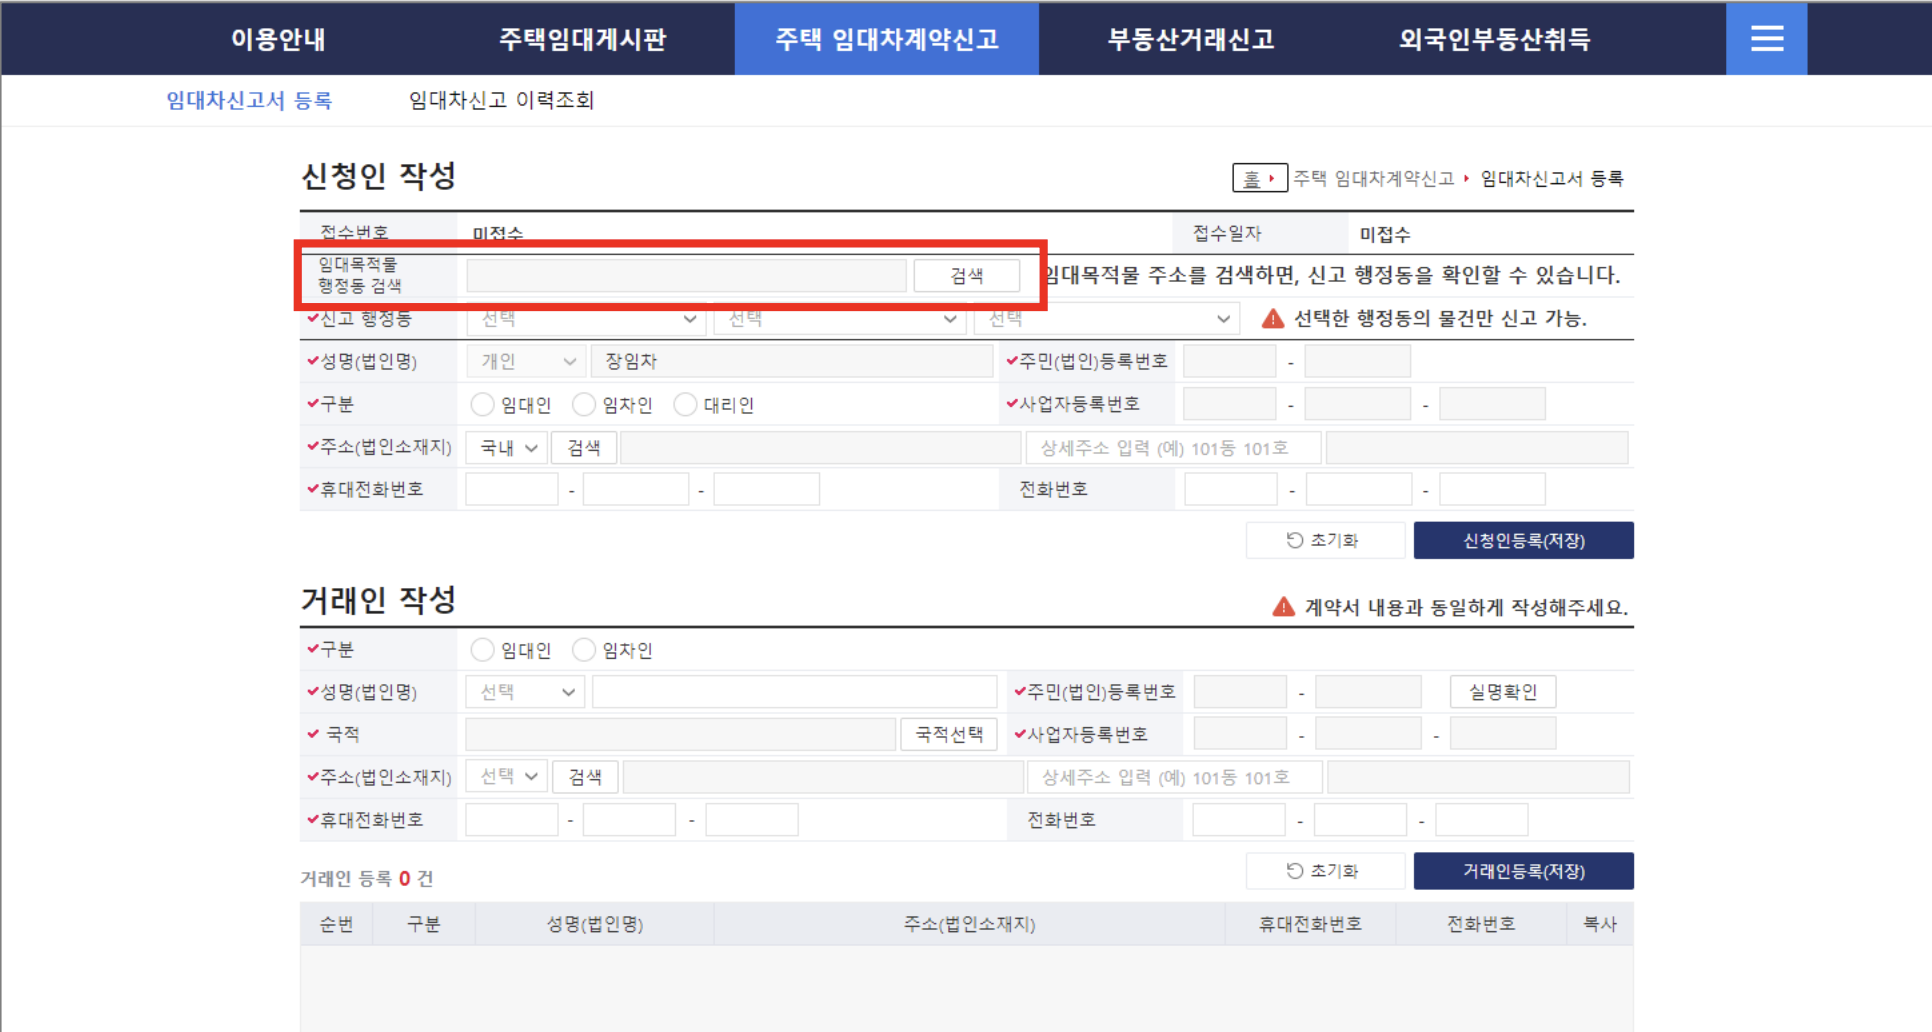Click the reset icon in 신청인 작성 section
Viewport: 1932px width, 1032px height.
click(x=1296, y=540)
